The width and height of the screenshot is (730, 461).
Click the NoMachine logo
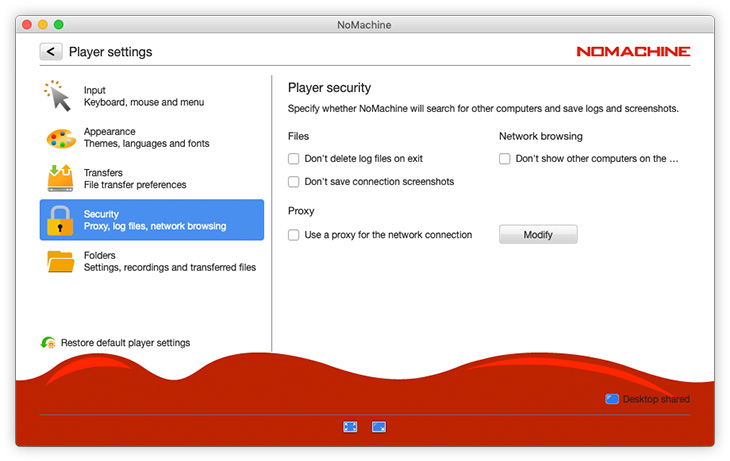[632, 52]
